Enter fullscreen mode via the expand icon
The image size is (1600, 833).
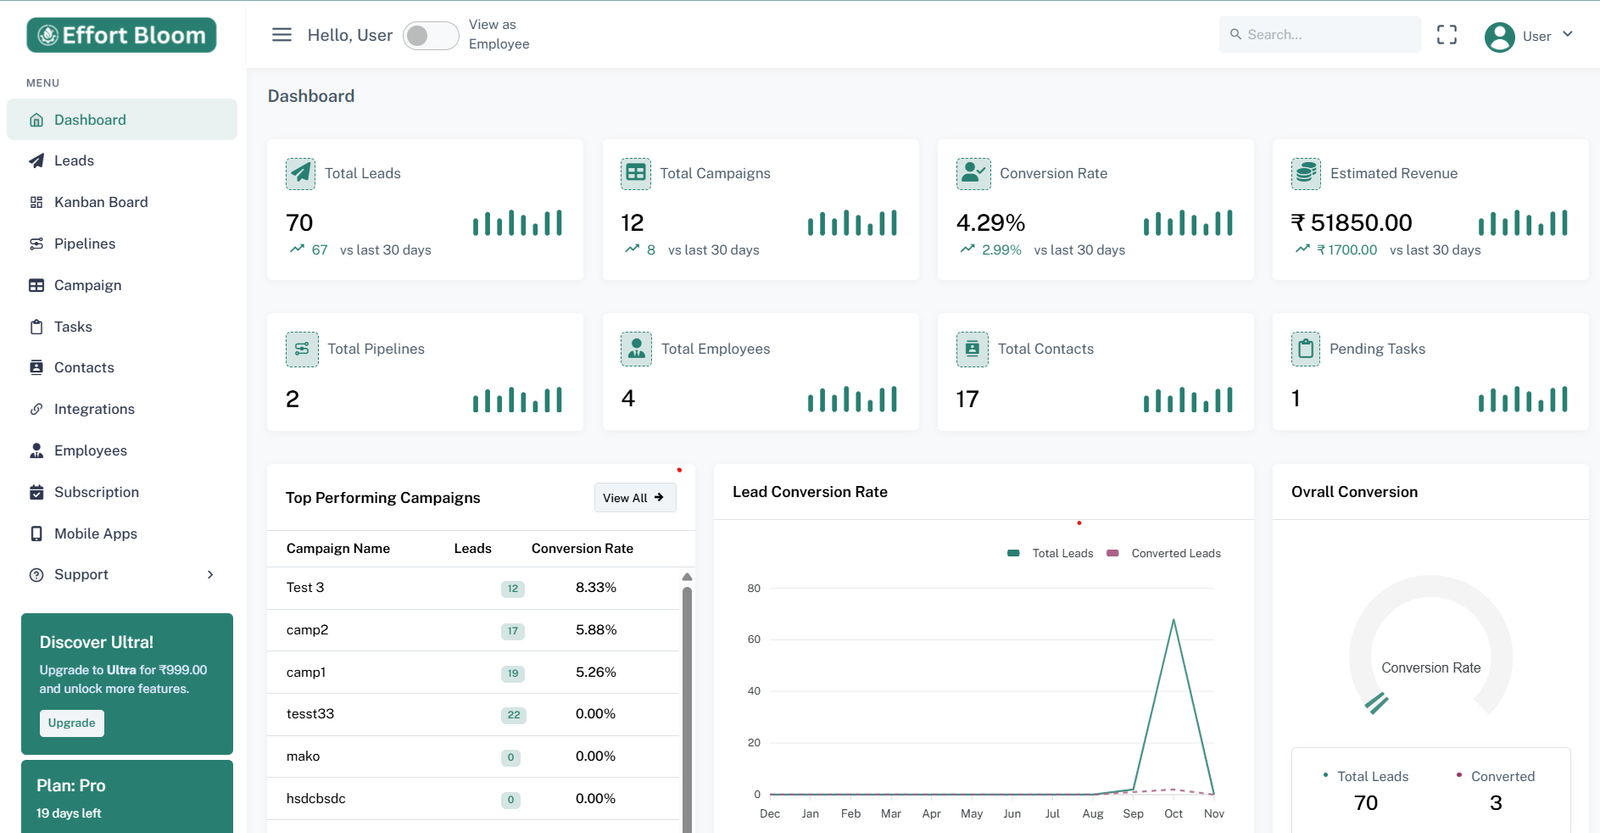pyautogui.click(x=1446, y=35)
